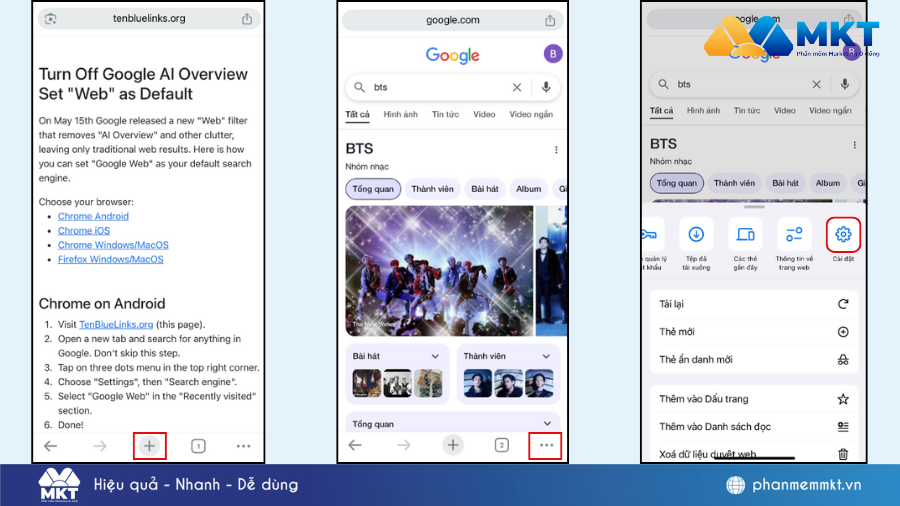Tap microphone icon in right phone search bar
The width and height of the screenshot is (900, 506).
tap(844, 84)
